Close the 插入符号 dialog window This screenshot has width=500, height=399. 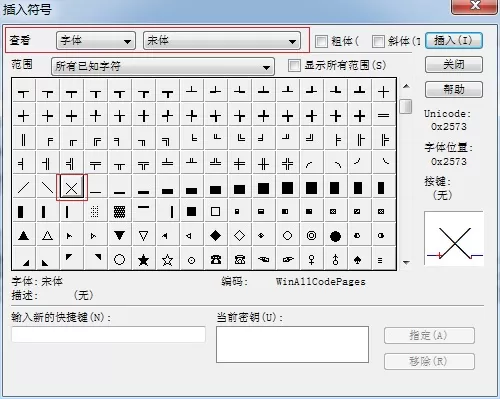pyautogui.click(x=474, y=6)
